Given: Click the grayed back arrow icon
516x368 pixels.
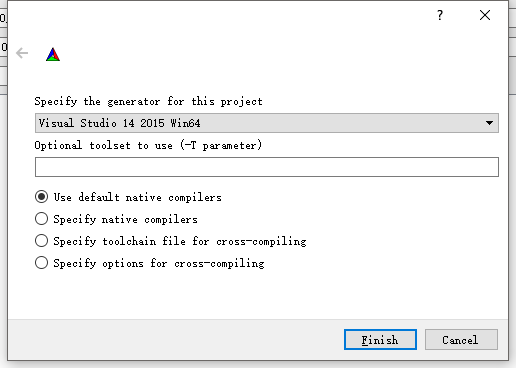Looking at the screenshot, I should point(22,53).
